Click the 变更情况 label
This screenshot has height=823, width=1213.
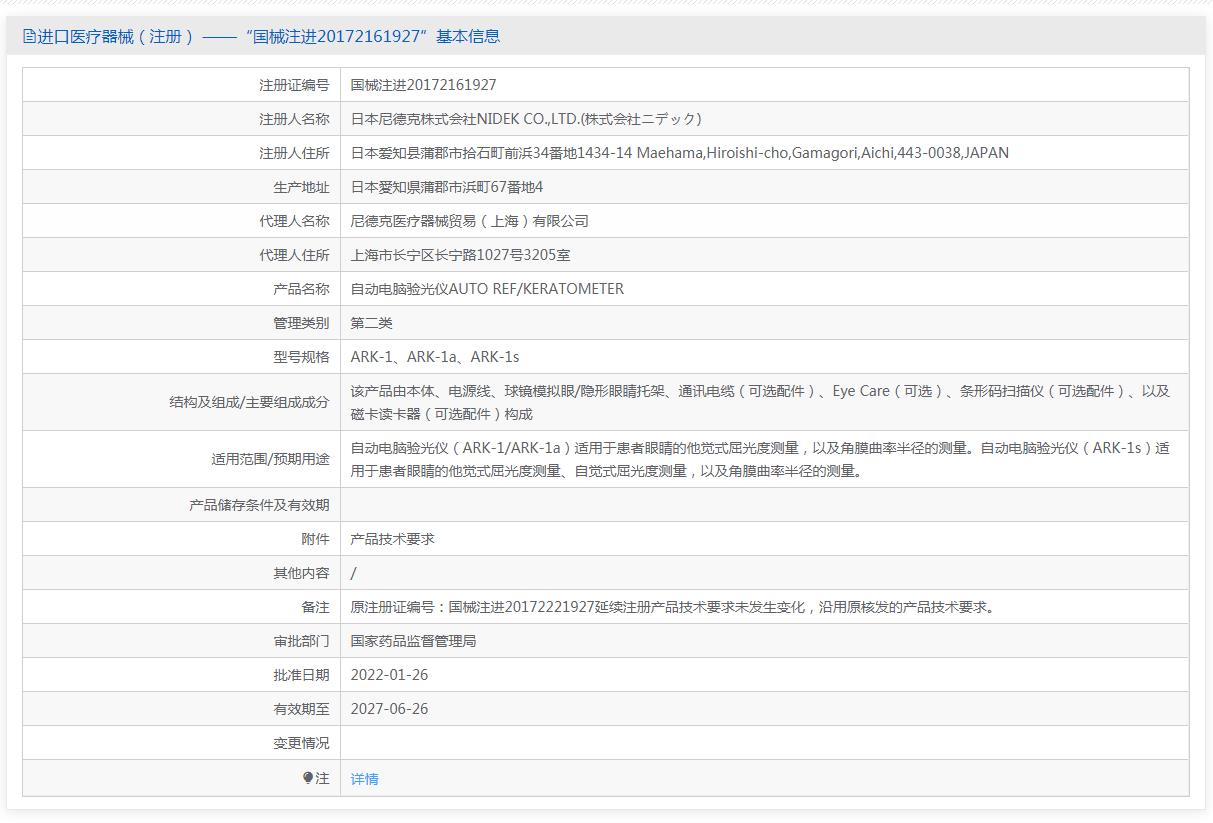click(301, 743)
